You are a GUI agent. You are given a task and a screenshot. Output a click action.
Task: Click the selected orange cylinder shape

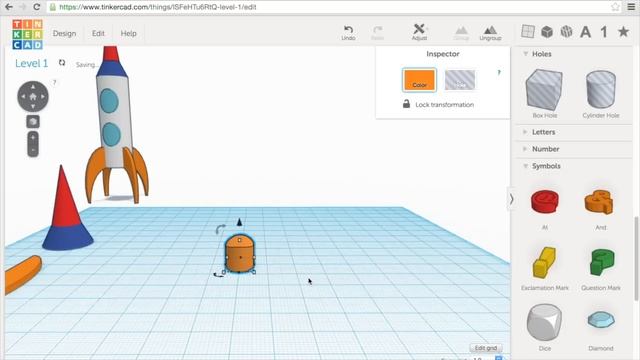(x=240, y=253)
